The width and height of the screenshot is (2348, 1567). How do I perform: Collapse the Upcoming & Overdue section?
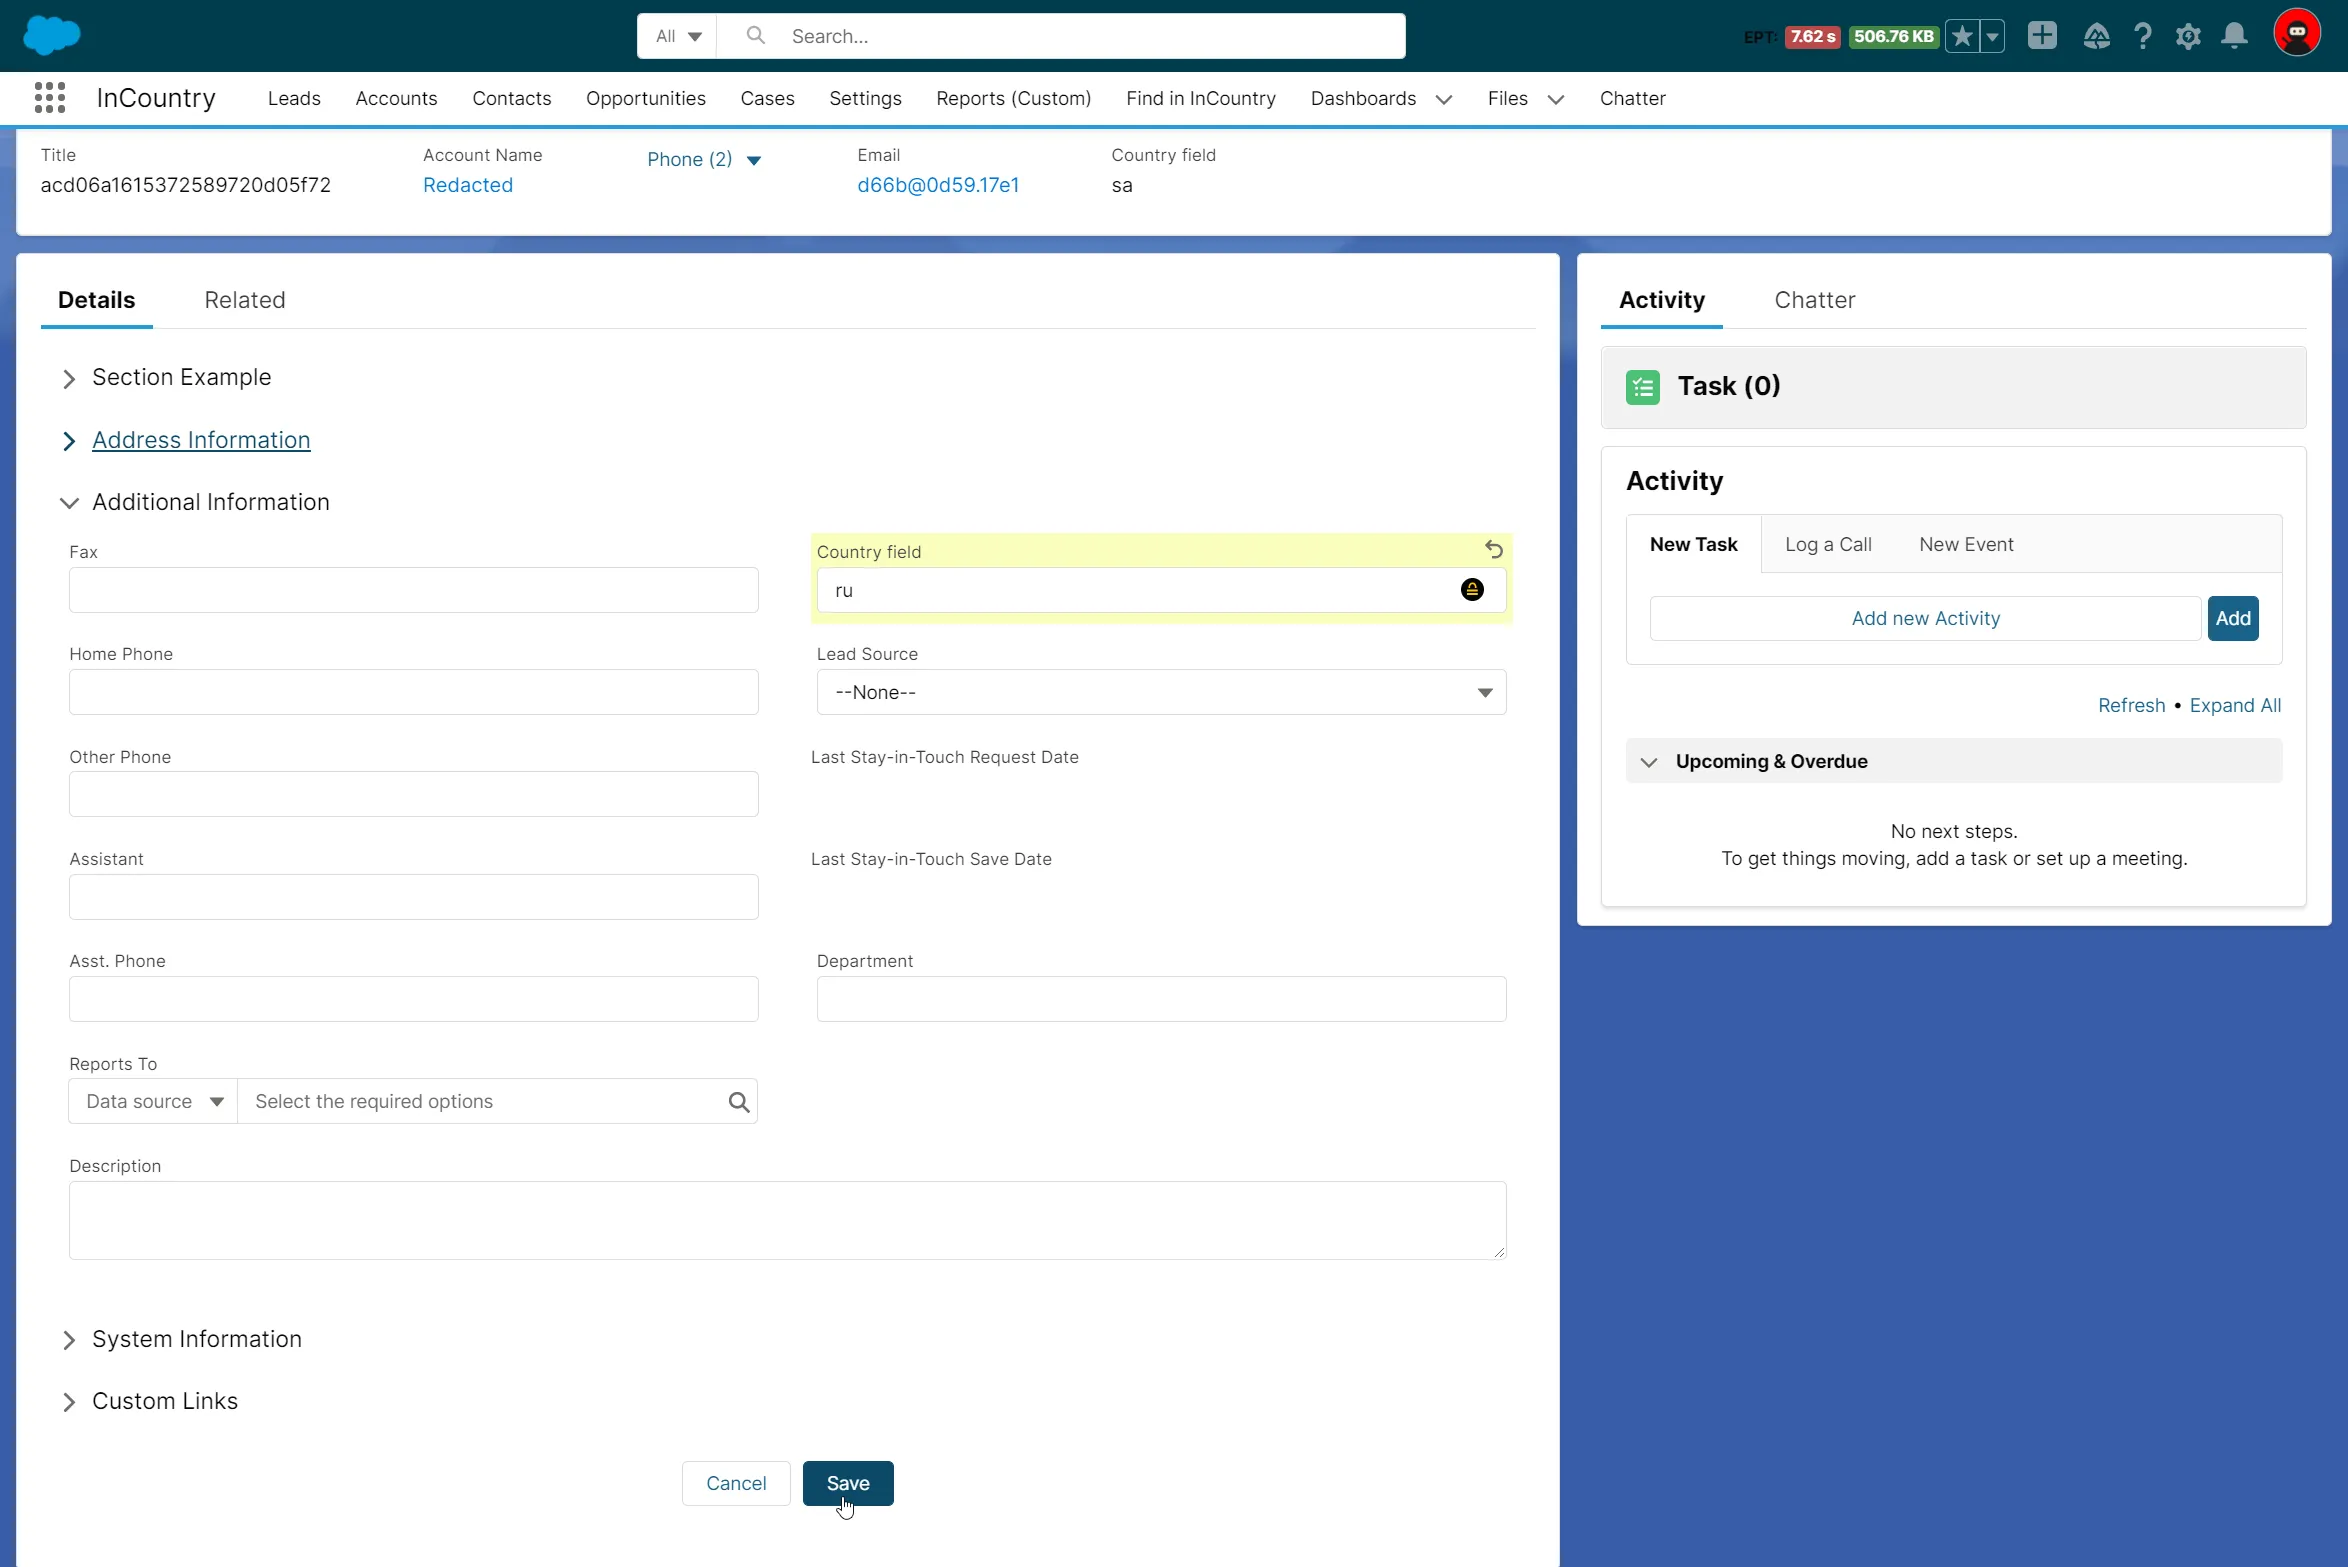(1649, 762)
